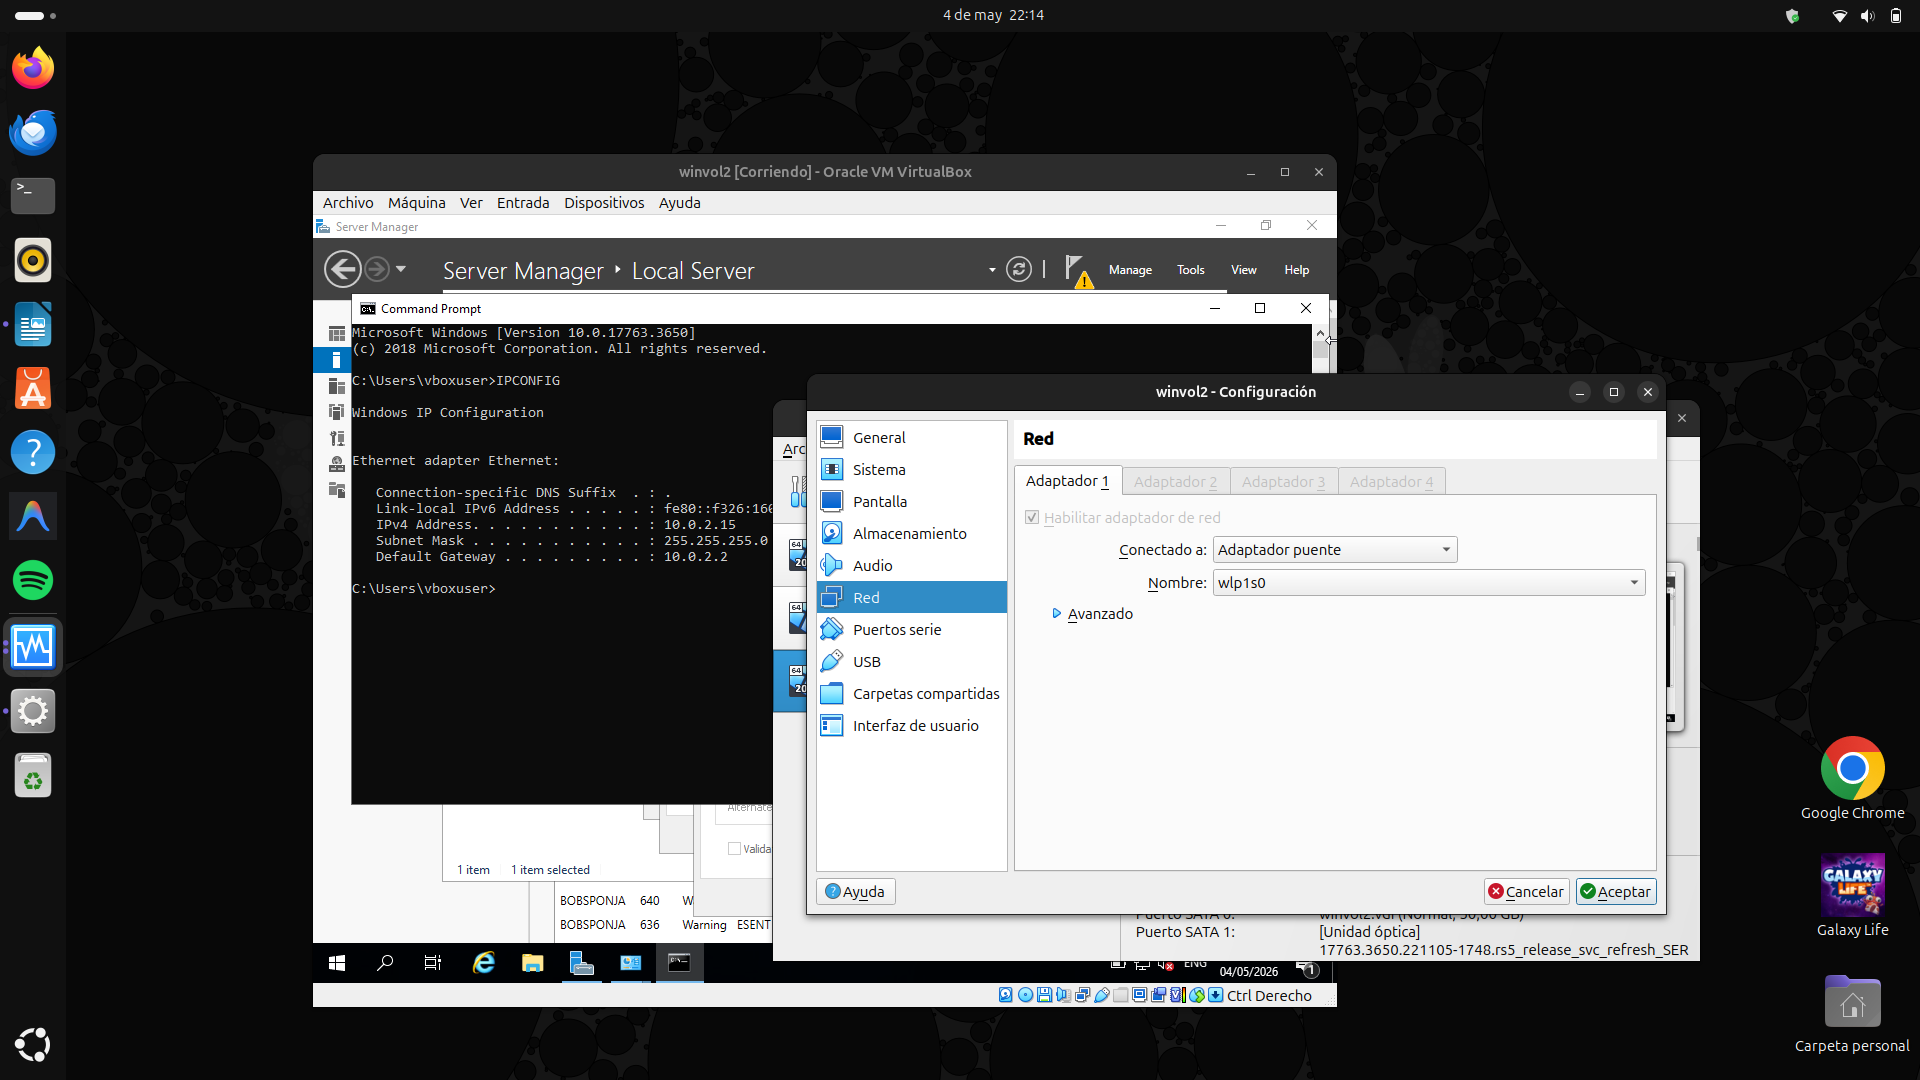Click network adapters icon in VM status bar
Image resolution: width=1920 pixels, height=1080 pixels.
point(1082,995)
